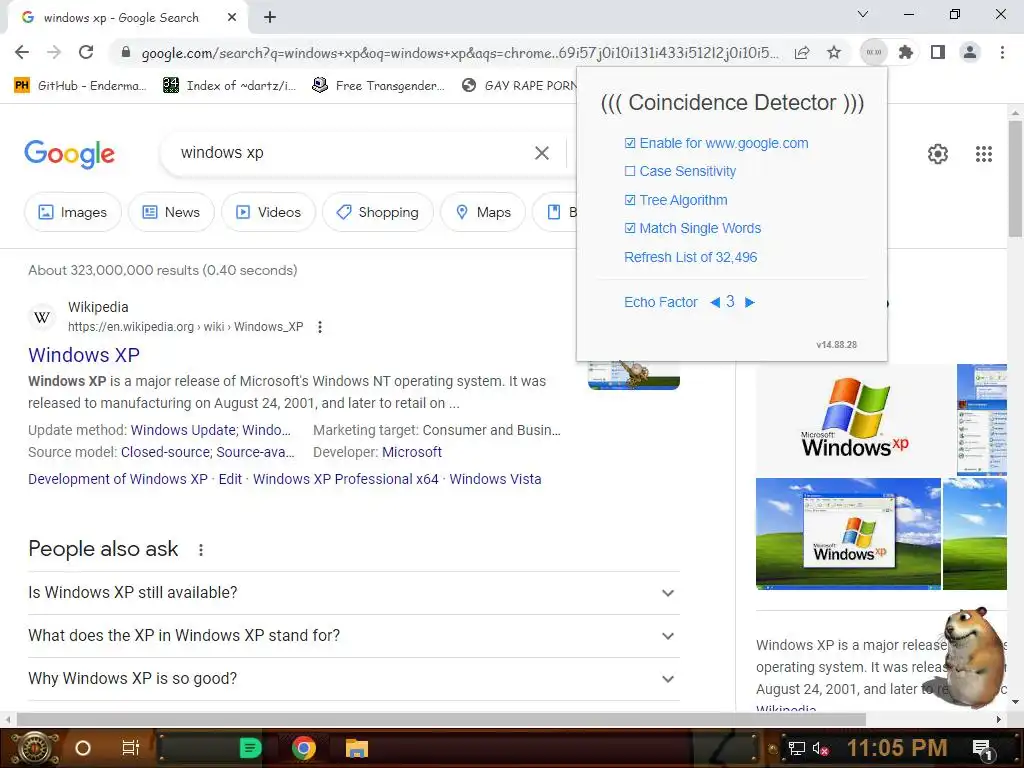Open the network tray icon
The height and width of the screenshot is (768, 1024).
point(796,748)
